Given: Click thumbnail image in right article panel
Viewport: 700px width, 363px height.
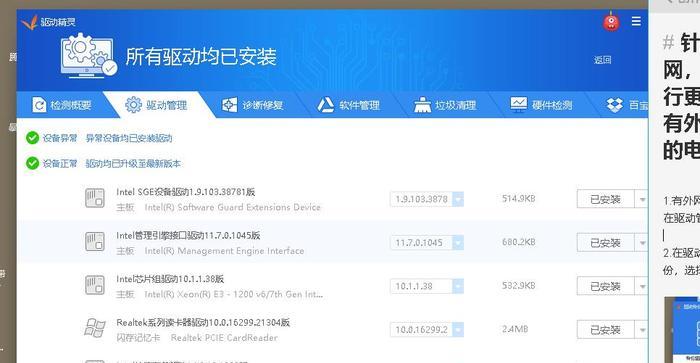Looking at the screenshot, I should (682, 330).
